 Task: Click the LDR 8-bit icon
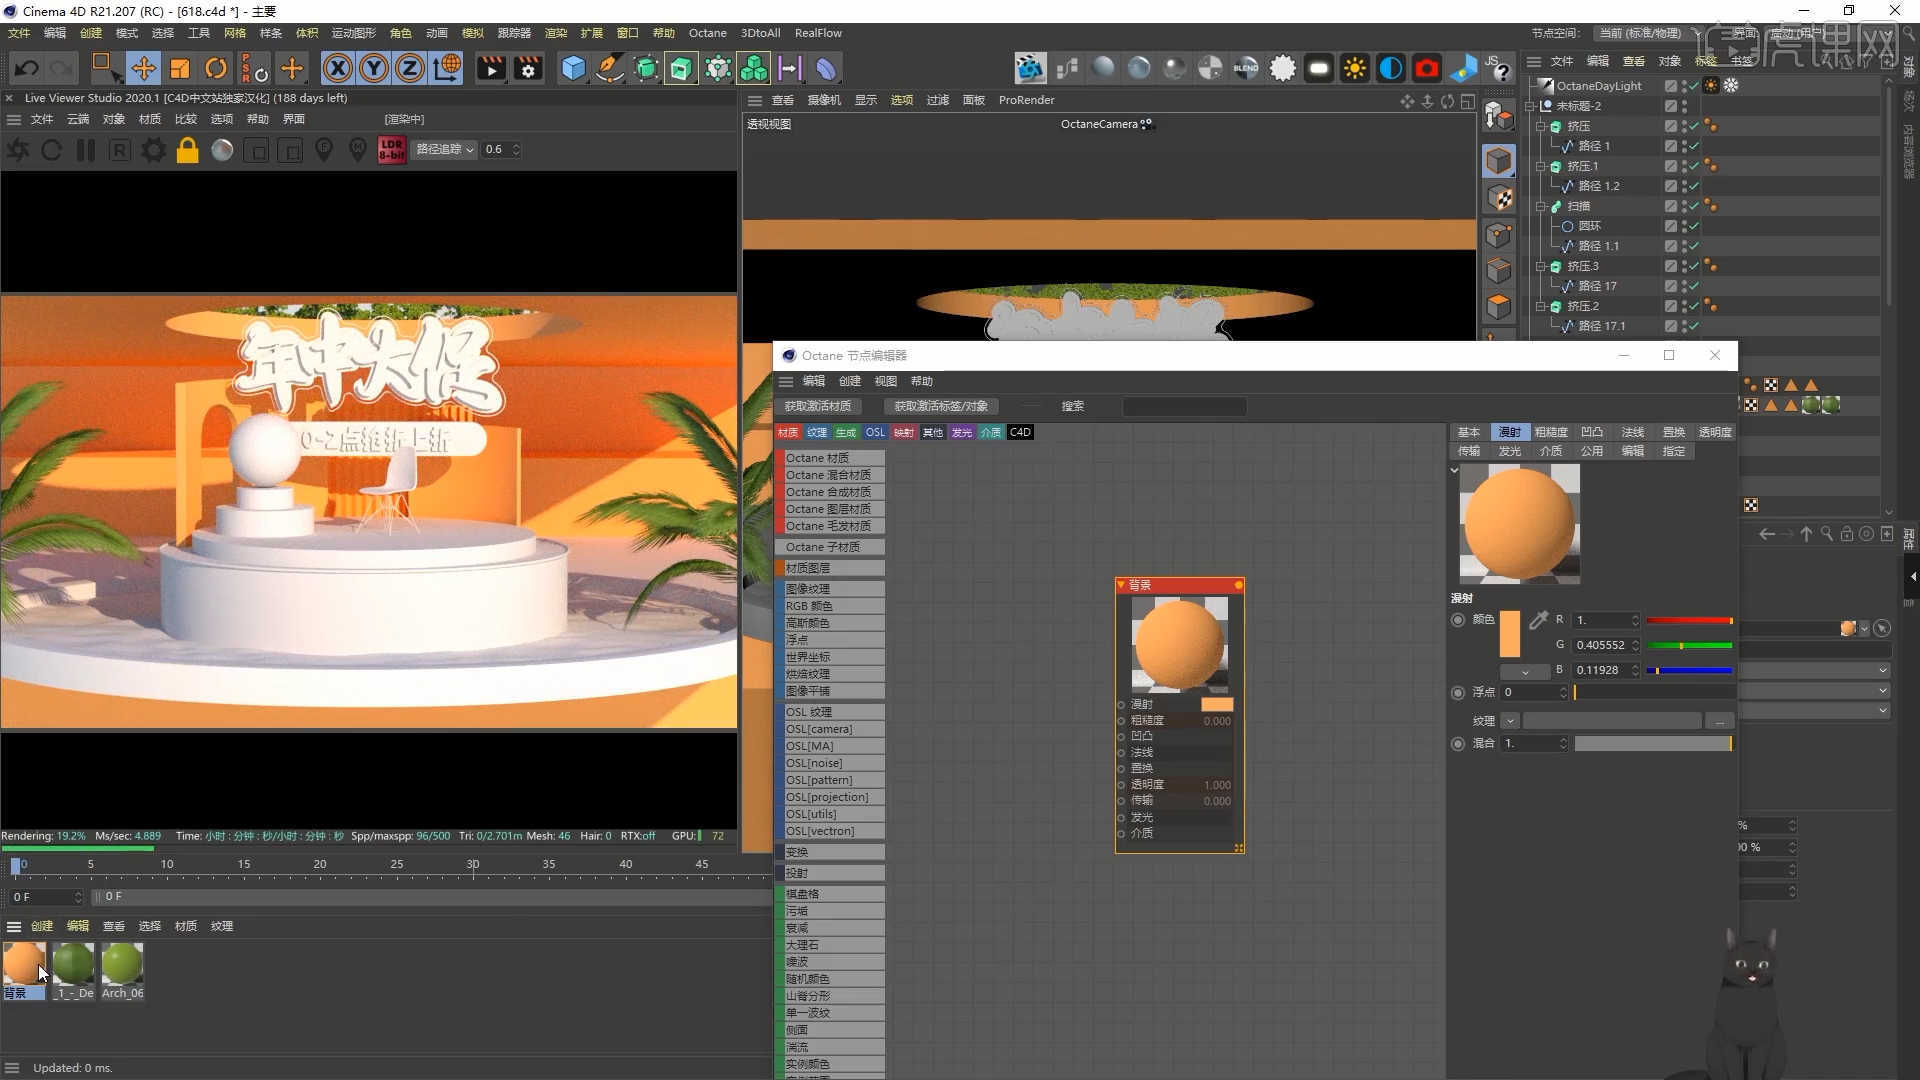coord(392,150)
